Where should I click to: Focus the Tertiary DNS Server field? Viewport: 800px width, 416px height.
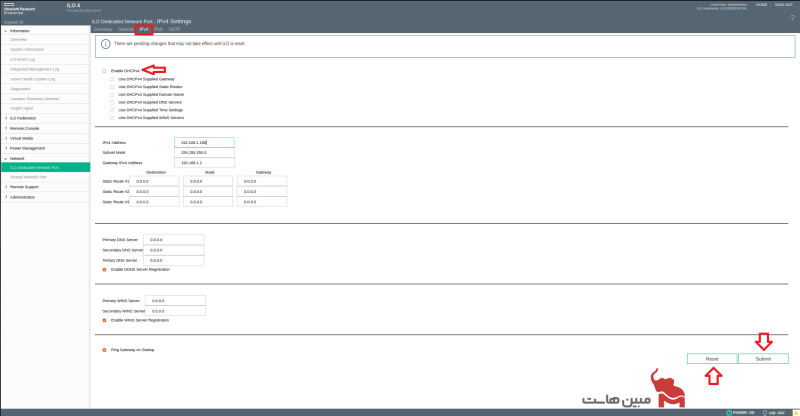pyautogui.click(x=173, y=260)
